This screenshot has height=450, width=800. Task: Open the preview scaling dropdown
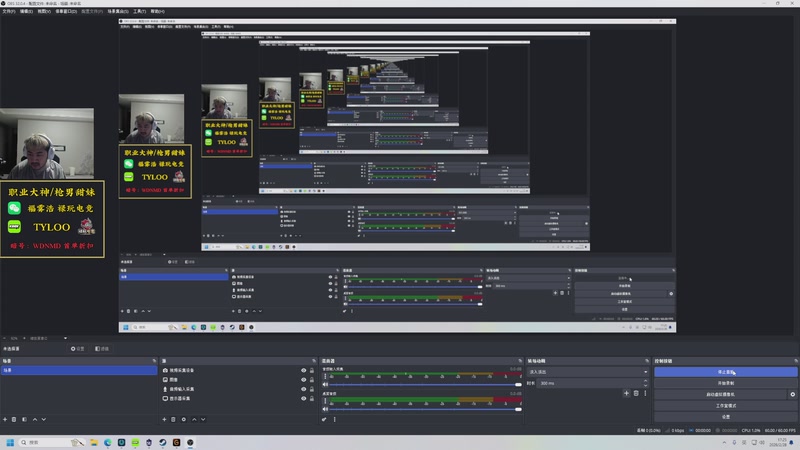click(x=48, y=338)
